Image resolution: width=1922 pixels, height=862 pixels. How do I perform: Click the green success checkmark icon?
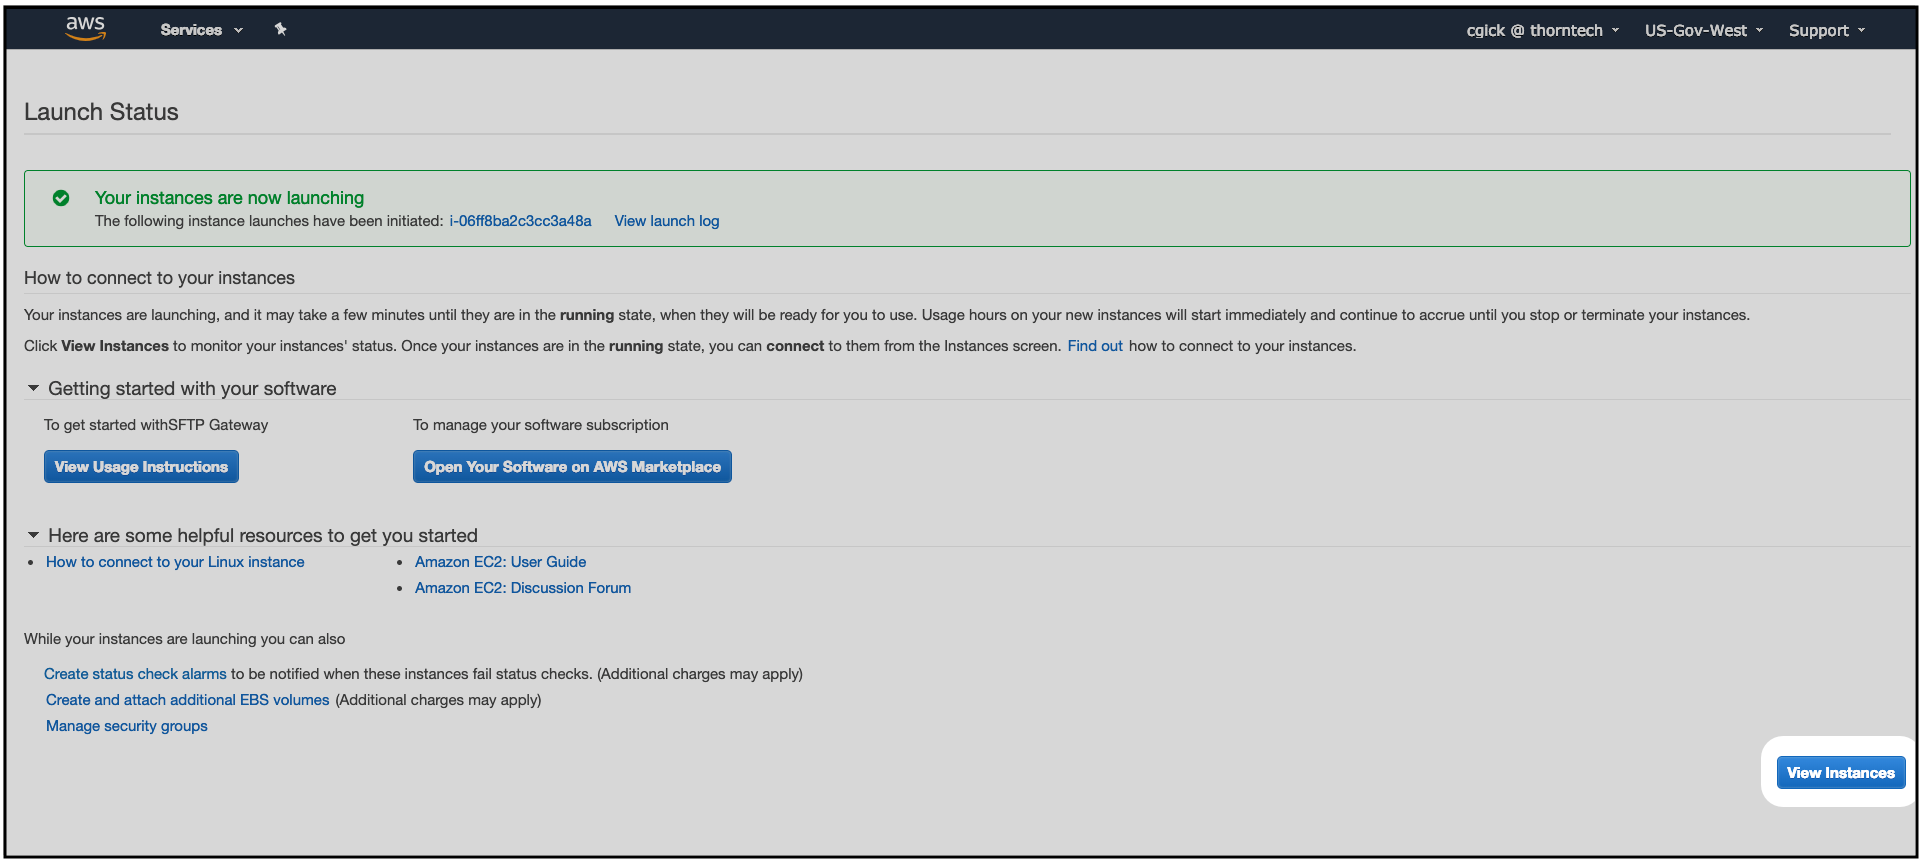(61, 198)
